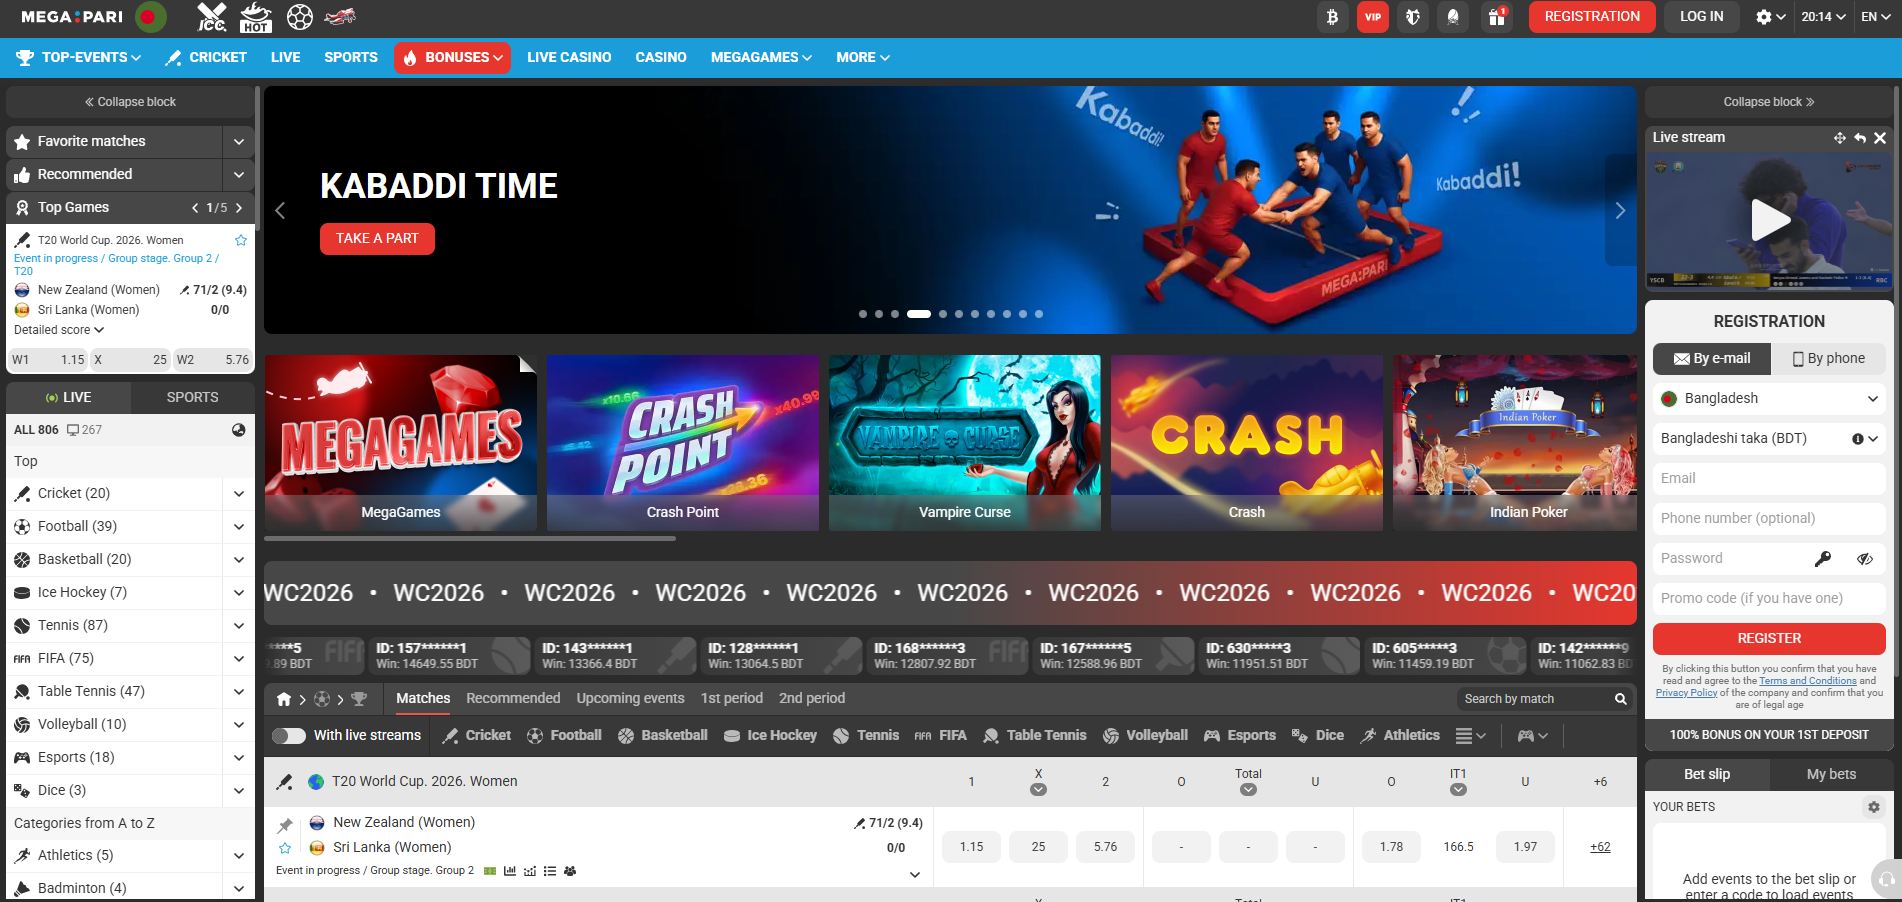Open the Crash Point game tile
This screenshot has height=902, width=1902.
click(683, 443)
